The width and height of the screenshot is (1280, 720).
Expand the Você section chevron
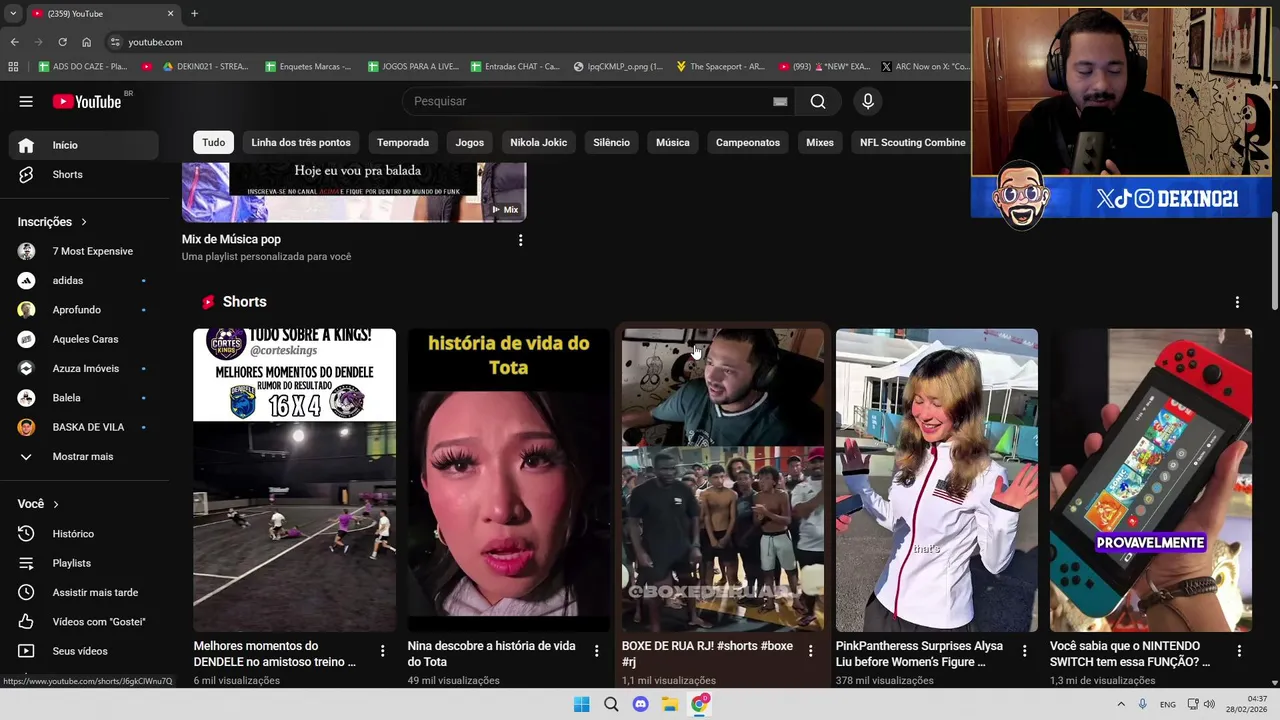56,504
